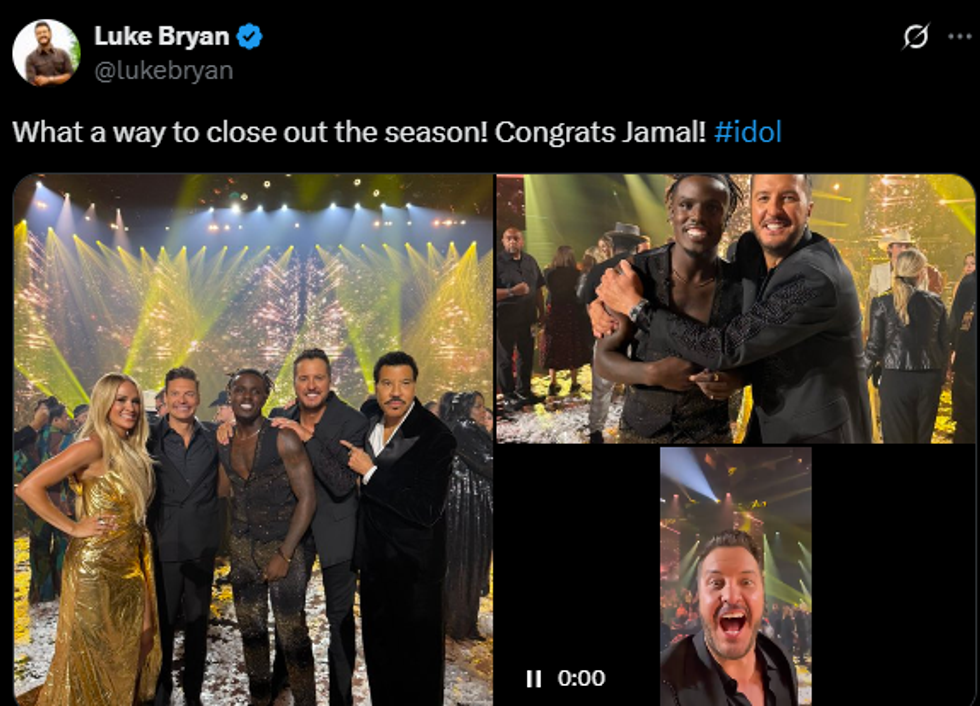Click the blue verified checkmark badge
The height and width of the screenshot is (706, 980).
coord(249,36)
